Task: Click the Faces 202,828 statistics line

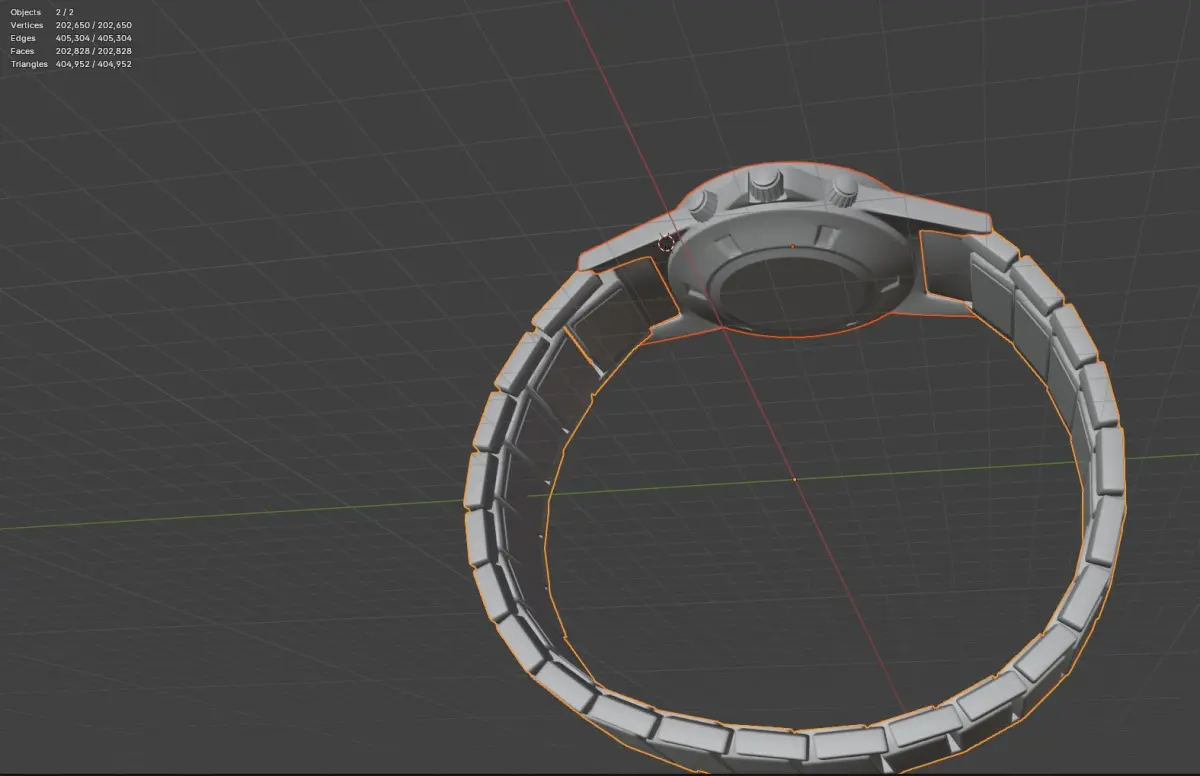Action: (x=71, y=51)
